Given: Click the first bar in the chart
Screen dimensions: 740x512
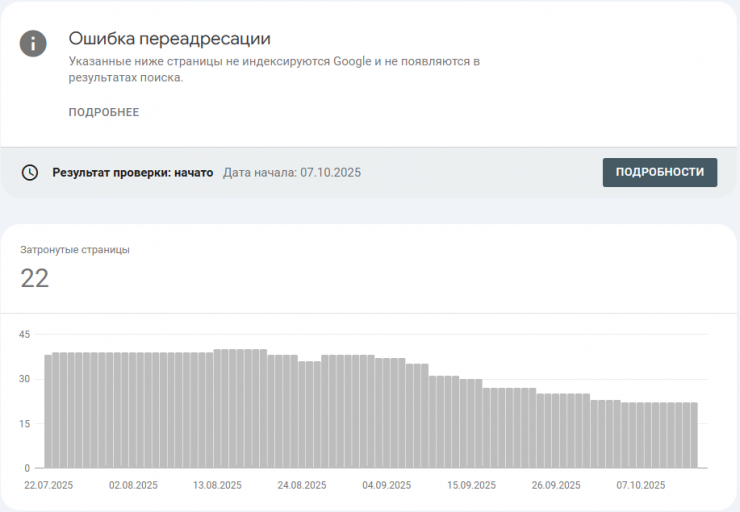Looking at the screenshot, I should pyautogui.click(x=48, y=410).
